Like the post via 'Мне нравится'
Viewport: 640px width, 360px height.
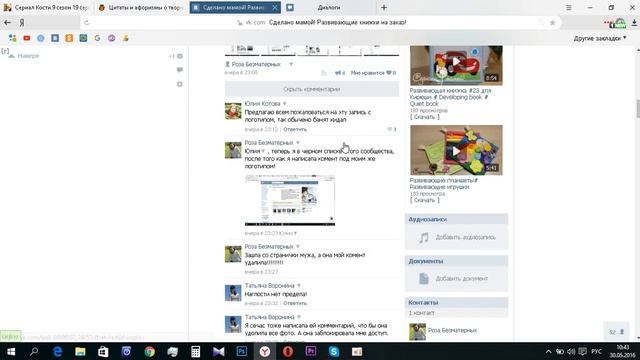(373, 73)
